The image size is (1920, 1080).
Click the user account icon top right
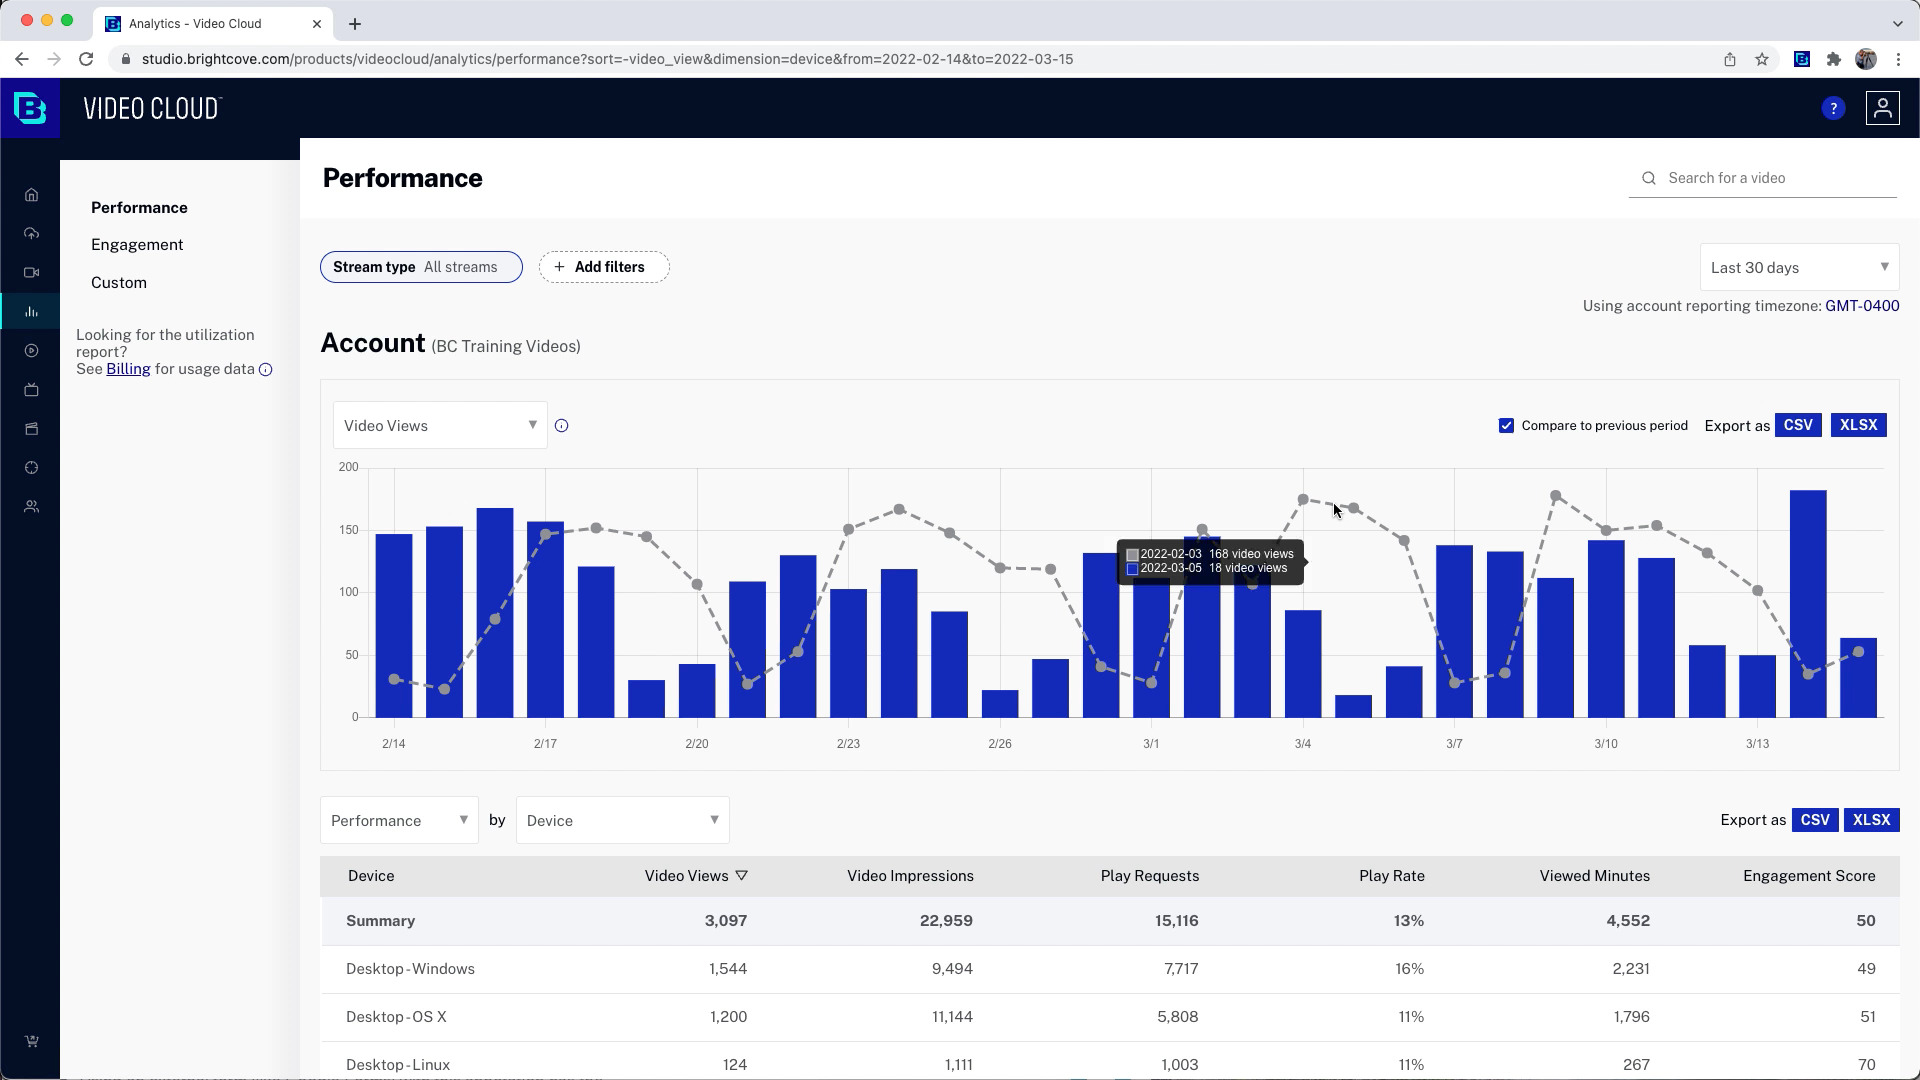(1883, 108)
